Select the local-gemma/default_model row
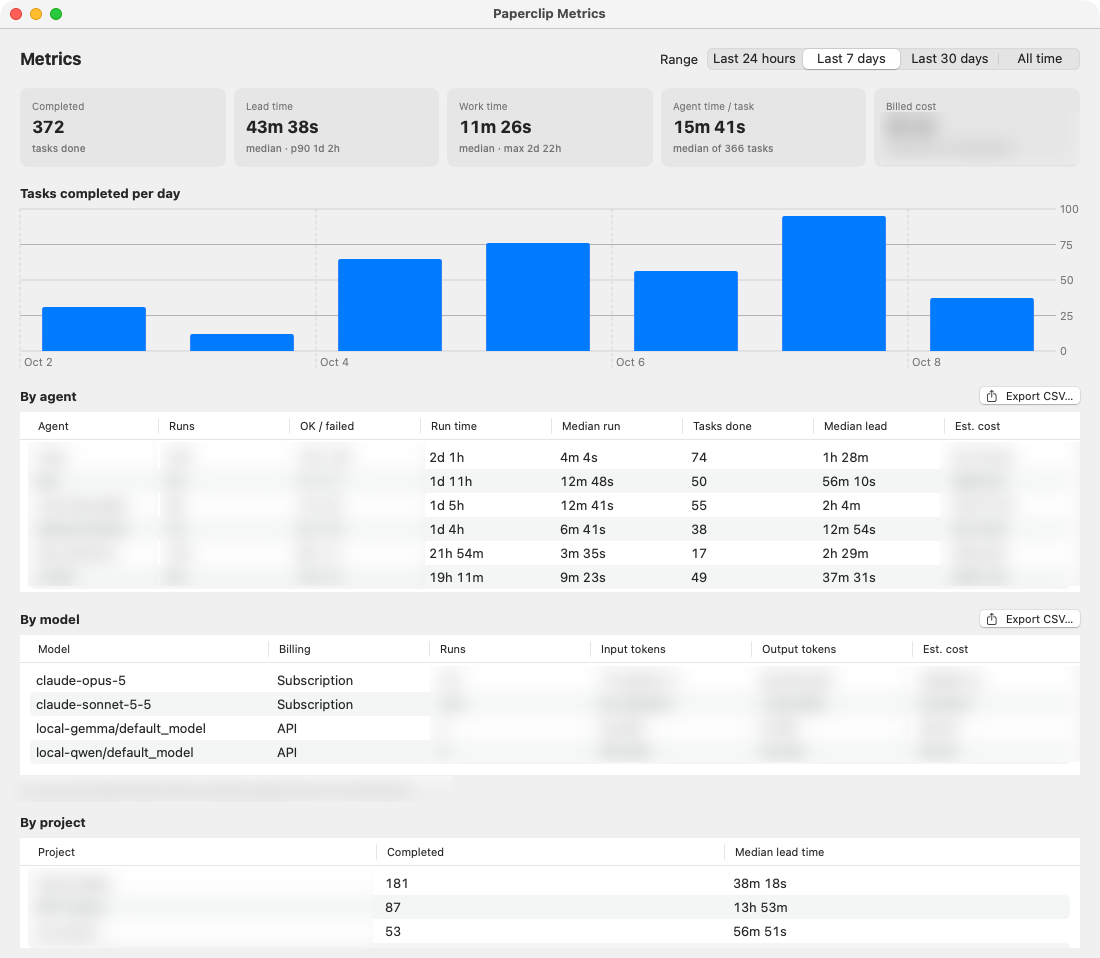This screenshot has width=1100, height=958. tap(549, 728)
